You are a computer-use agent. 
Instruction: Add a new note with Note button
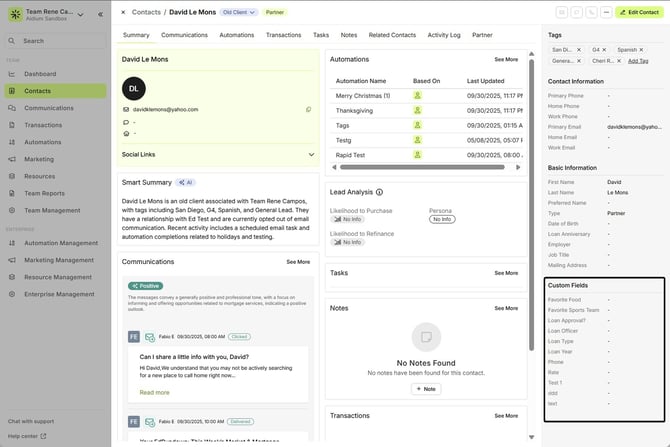point(425,389)
